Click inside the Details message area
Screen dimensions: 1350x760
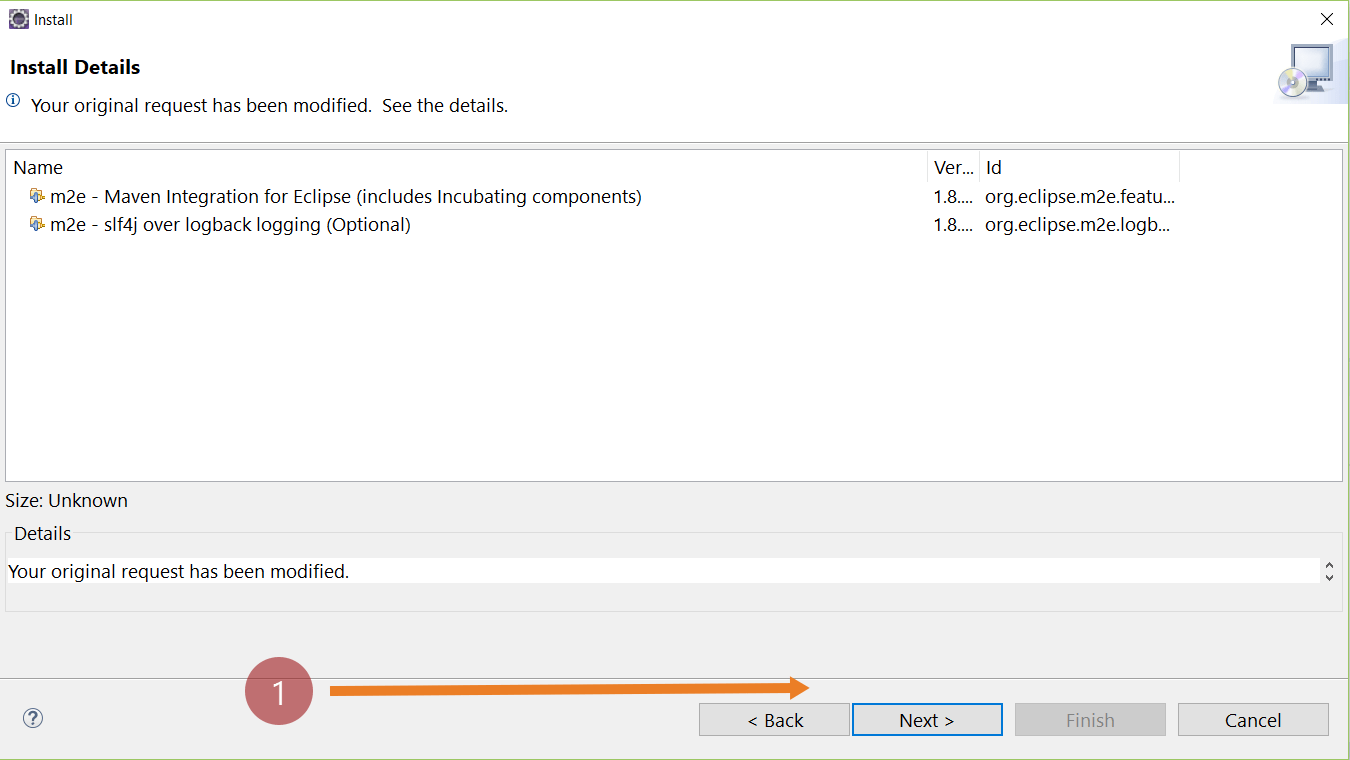tap(400, 571)
